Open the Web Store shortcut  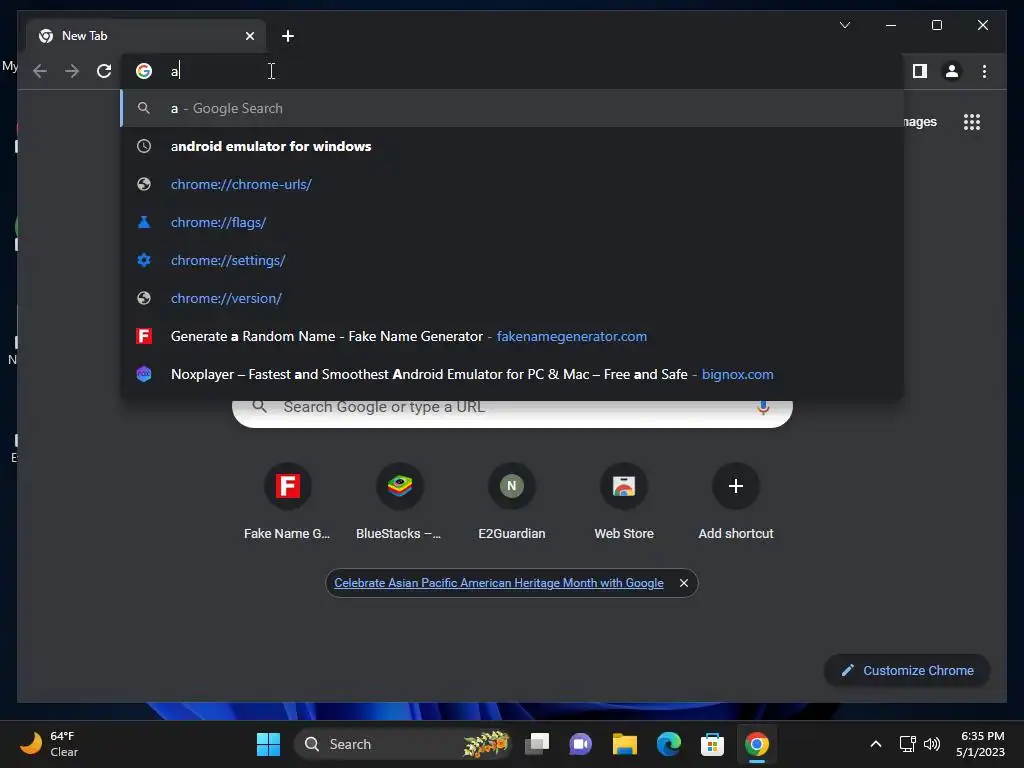pos(624,502)
